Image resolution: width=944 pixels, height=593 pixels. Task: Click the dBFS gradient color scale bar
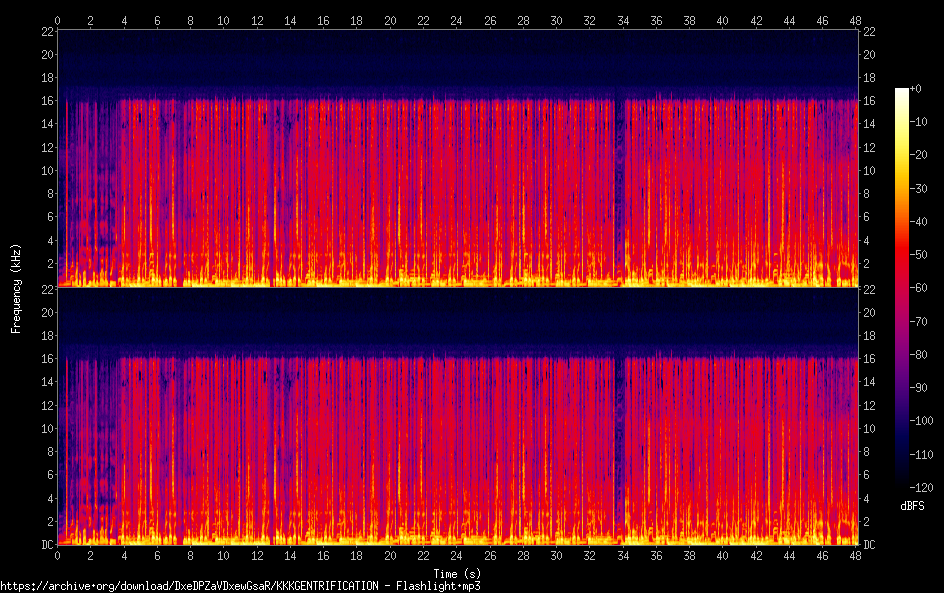(902, 287)
